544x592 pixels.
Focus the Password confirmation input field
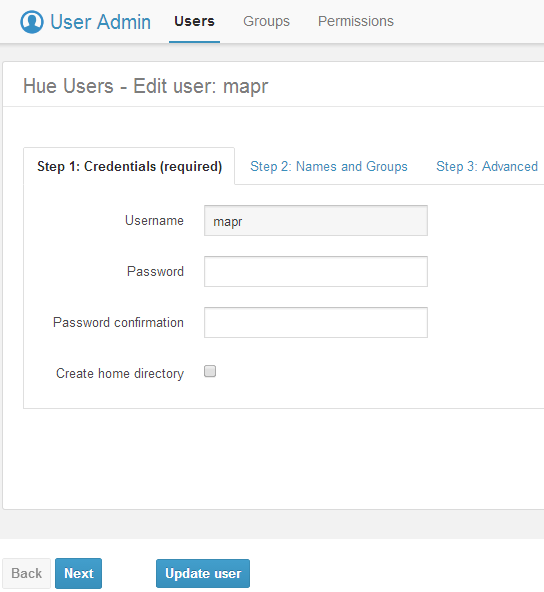(316, 322)
